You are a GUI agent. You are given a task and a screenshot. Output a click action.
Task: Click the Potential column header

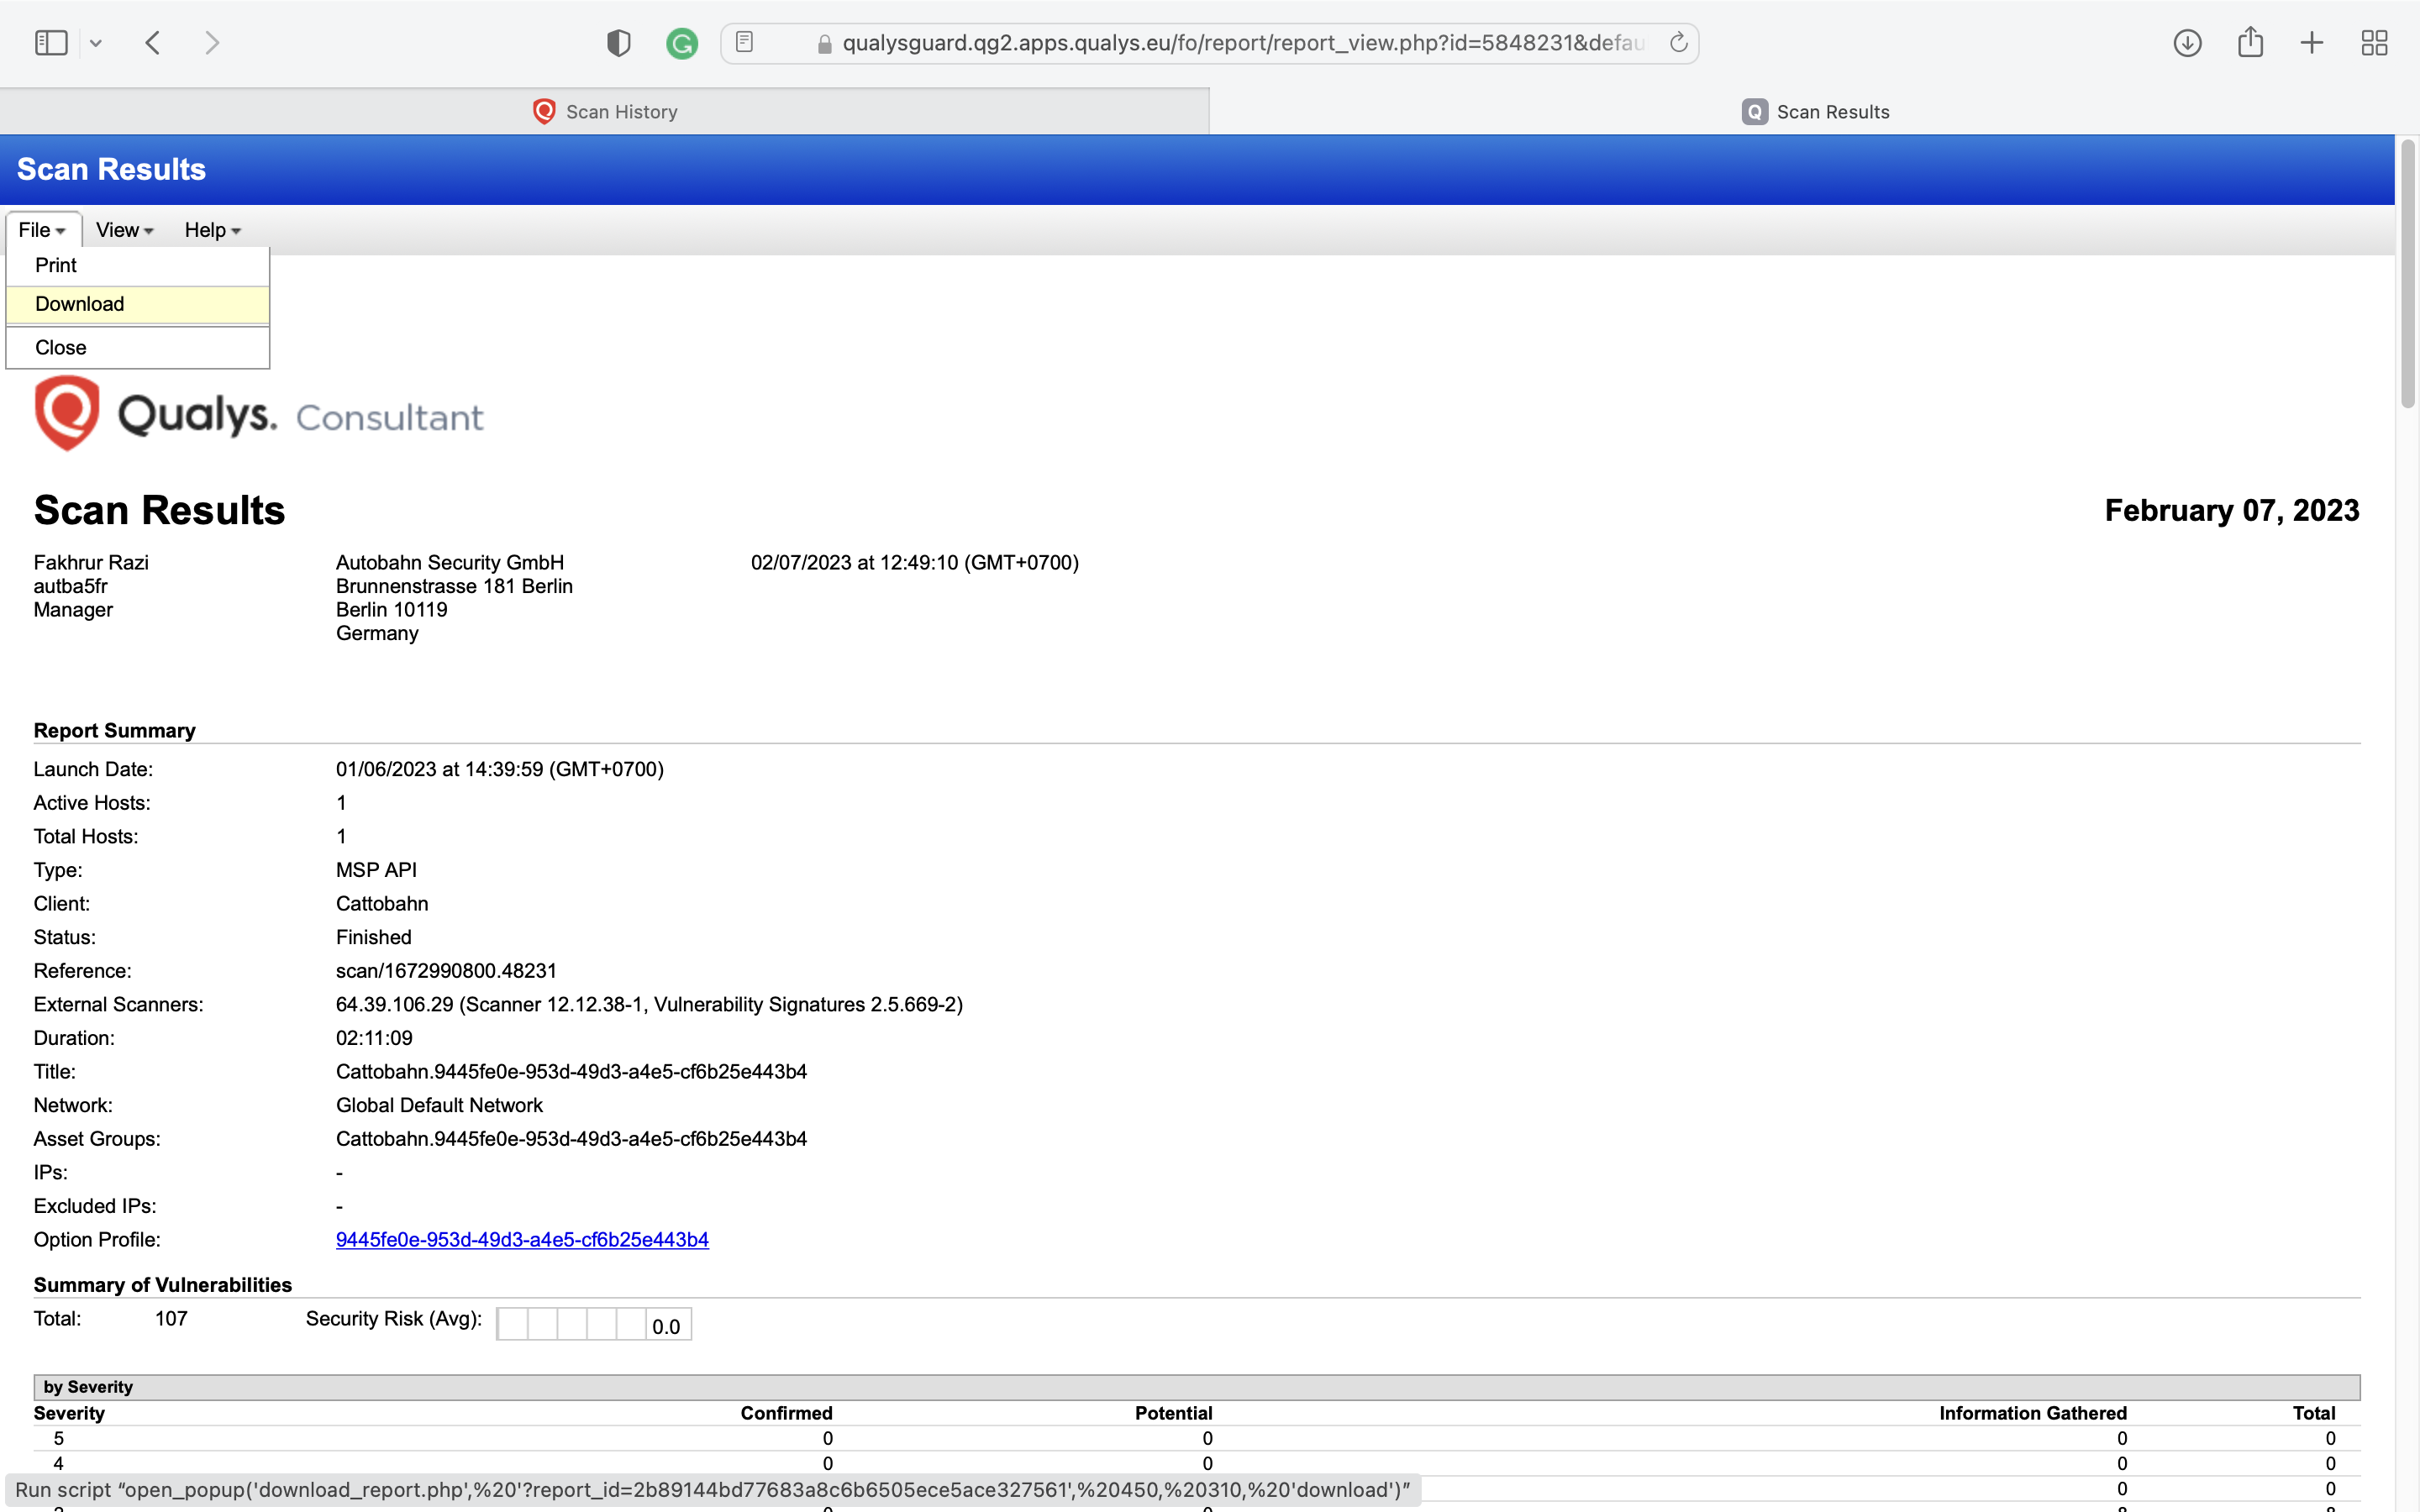(x=1173, y=1413)
